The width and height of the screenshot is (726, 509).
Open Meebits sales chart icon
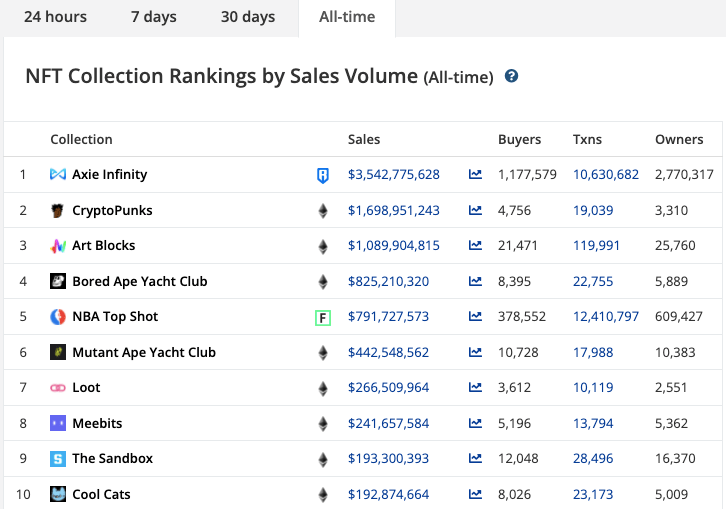(475, 423)
